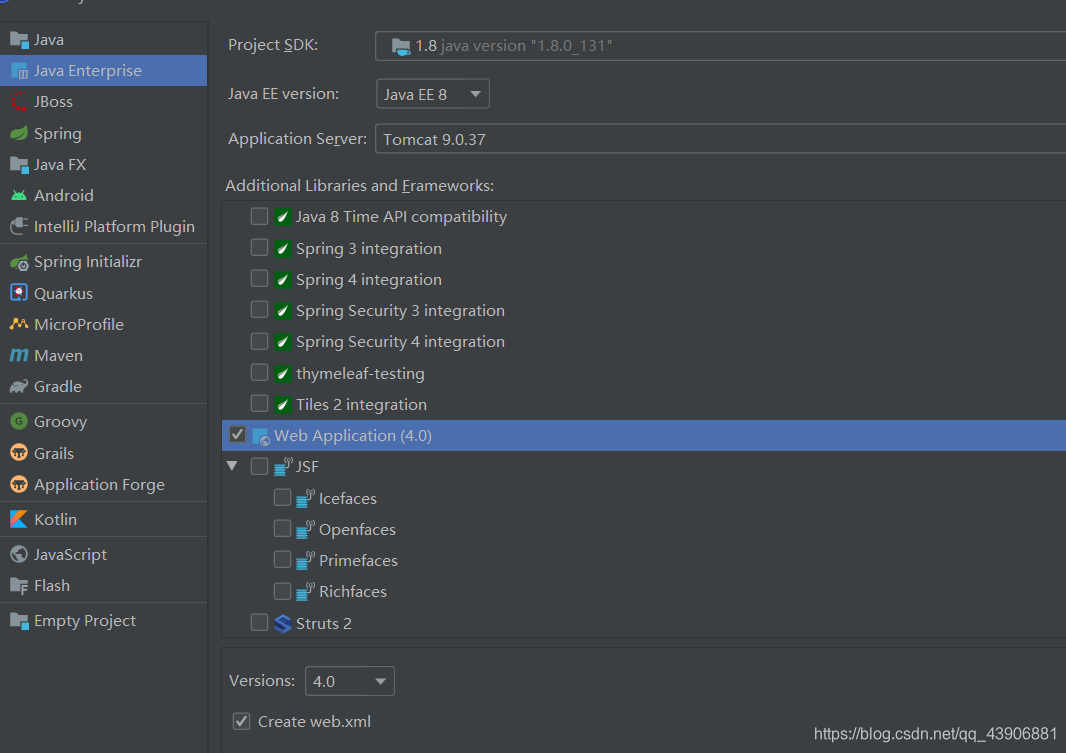Click the Java Enterprise icon
The height and width of the screenshot is (753, 1066).
pos(19,71)
